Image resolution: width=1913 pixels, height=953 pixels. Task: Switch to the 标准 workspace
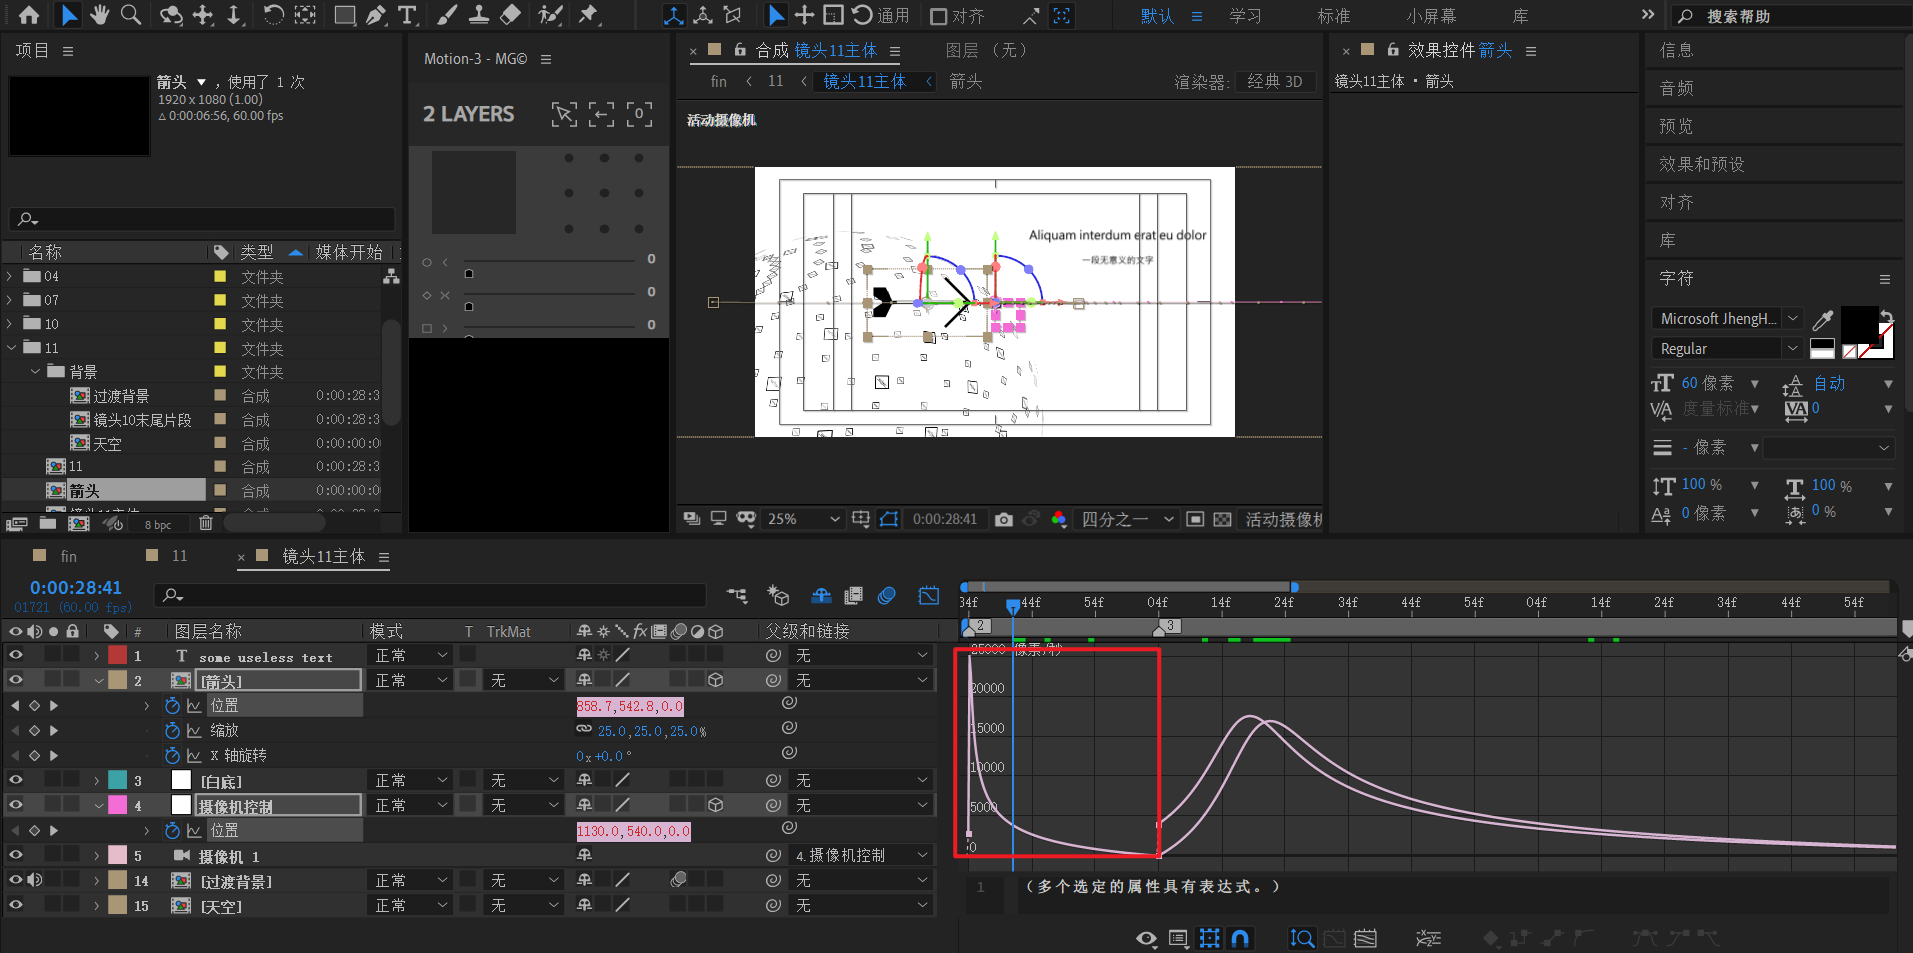[x=1334, y=16]
